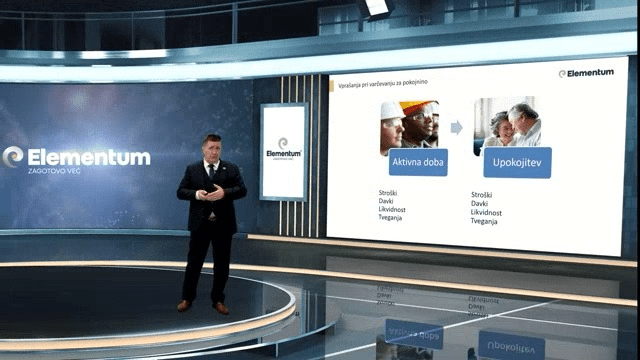The height and width of the screenshot is (360, 640).
Task: Click the ZAGOTOVO VEČ tagline on the wall
Action: 54,171
